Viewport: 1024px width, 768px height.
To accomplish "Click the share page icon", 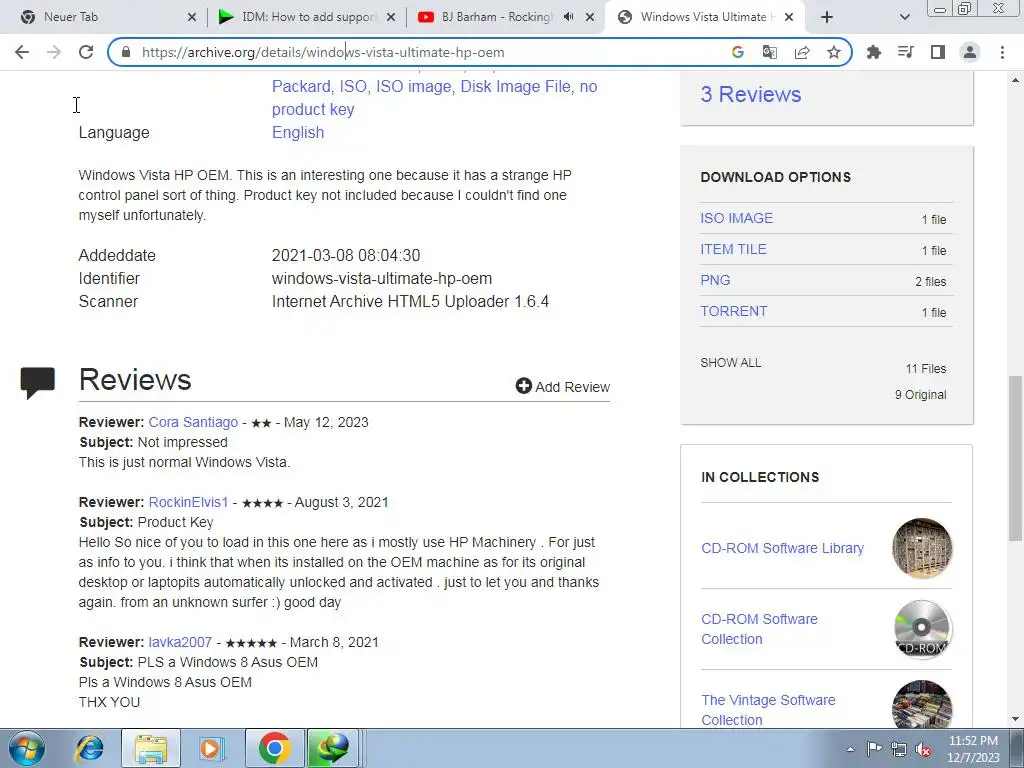I will click(x=801, y=52).
